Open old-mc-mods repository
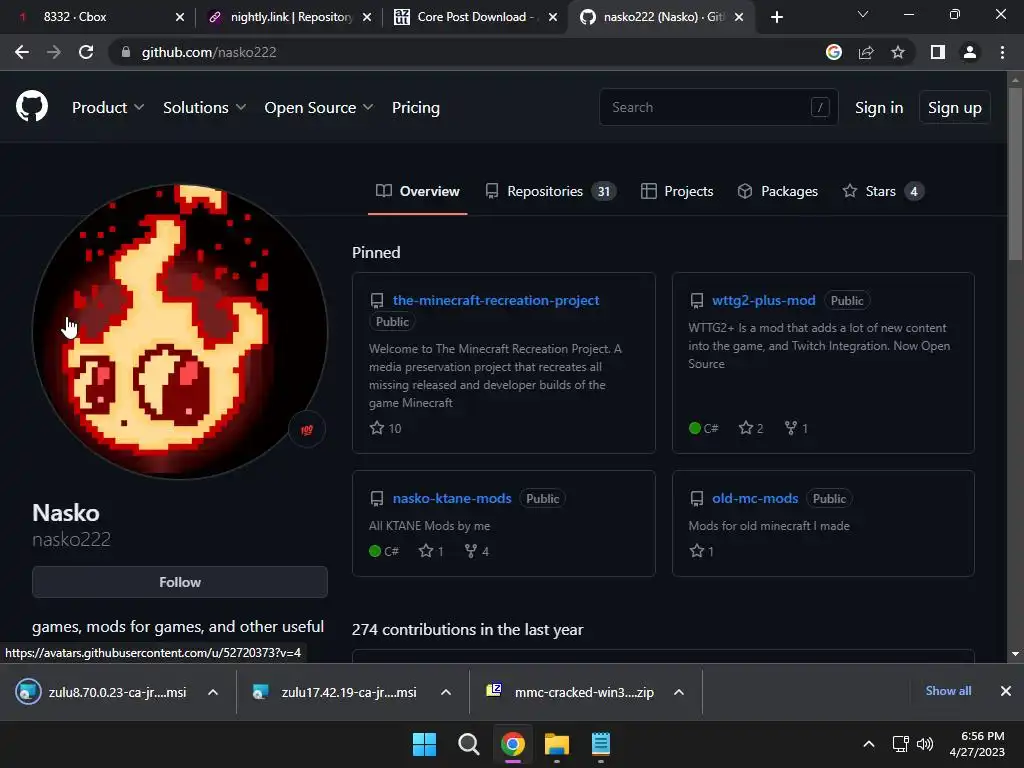Screen dimensions: 1024x768 755,498
